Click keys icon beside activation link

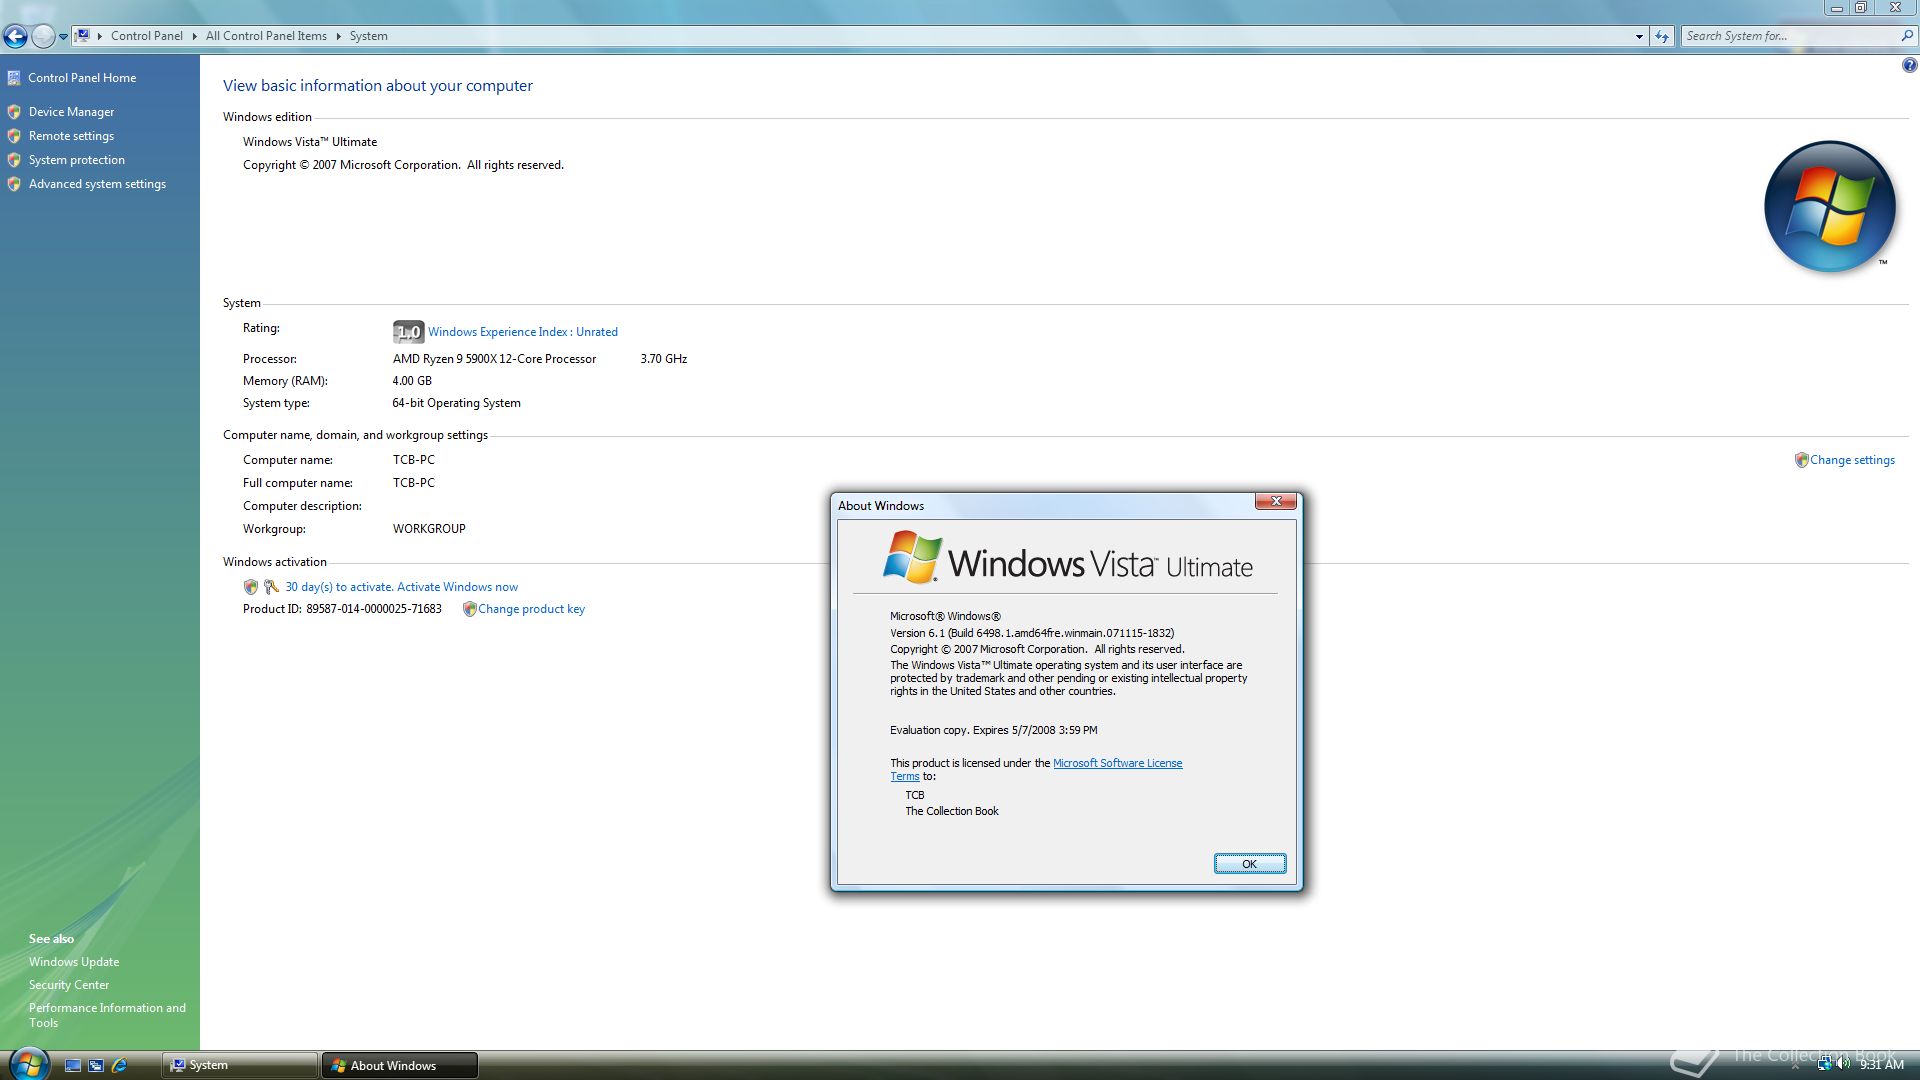coord(271,587)
